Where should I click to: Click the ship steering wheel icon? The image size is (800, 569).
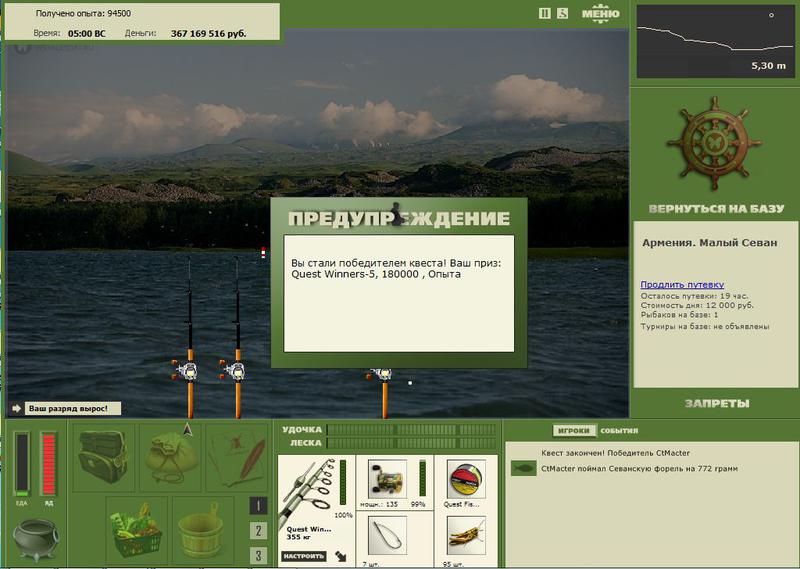point(714,143)
